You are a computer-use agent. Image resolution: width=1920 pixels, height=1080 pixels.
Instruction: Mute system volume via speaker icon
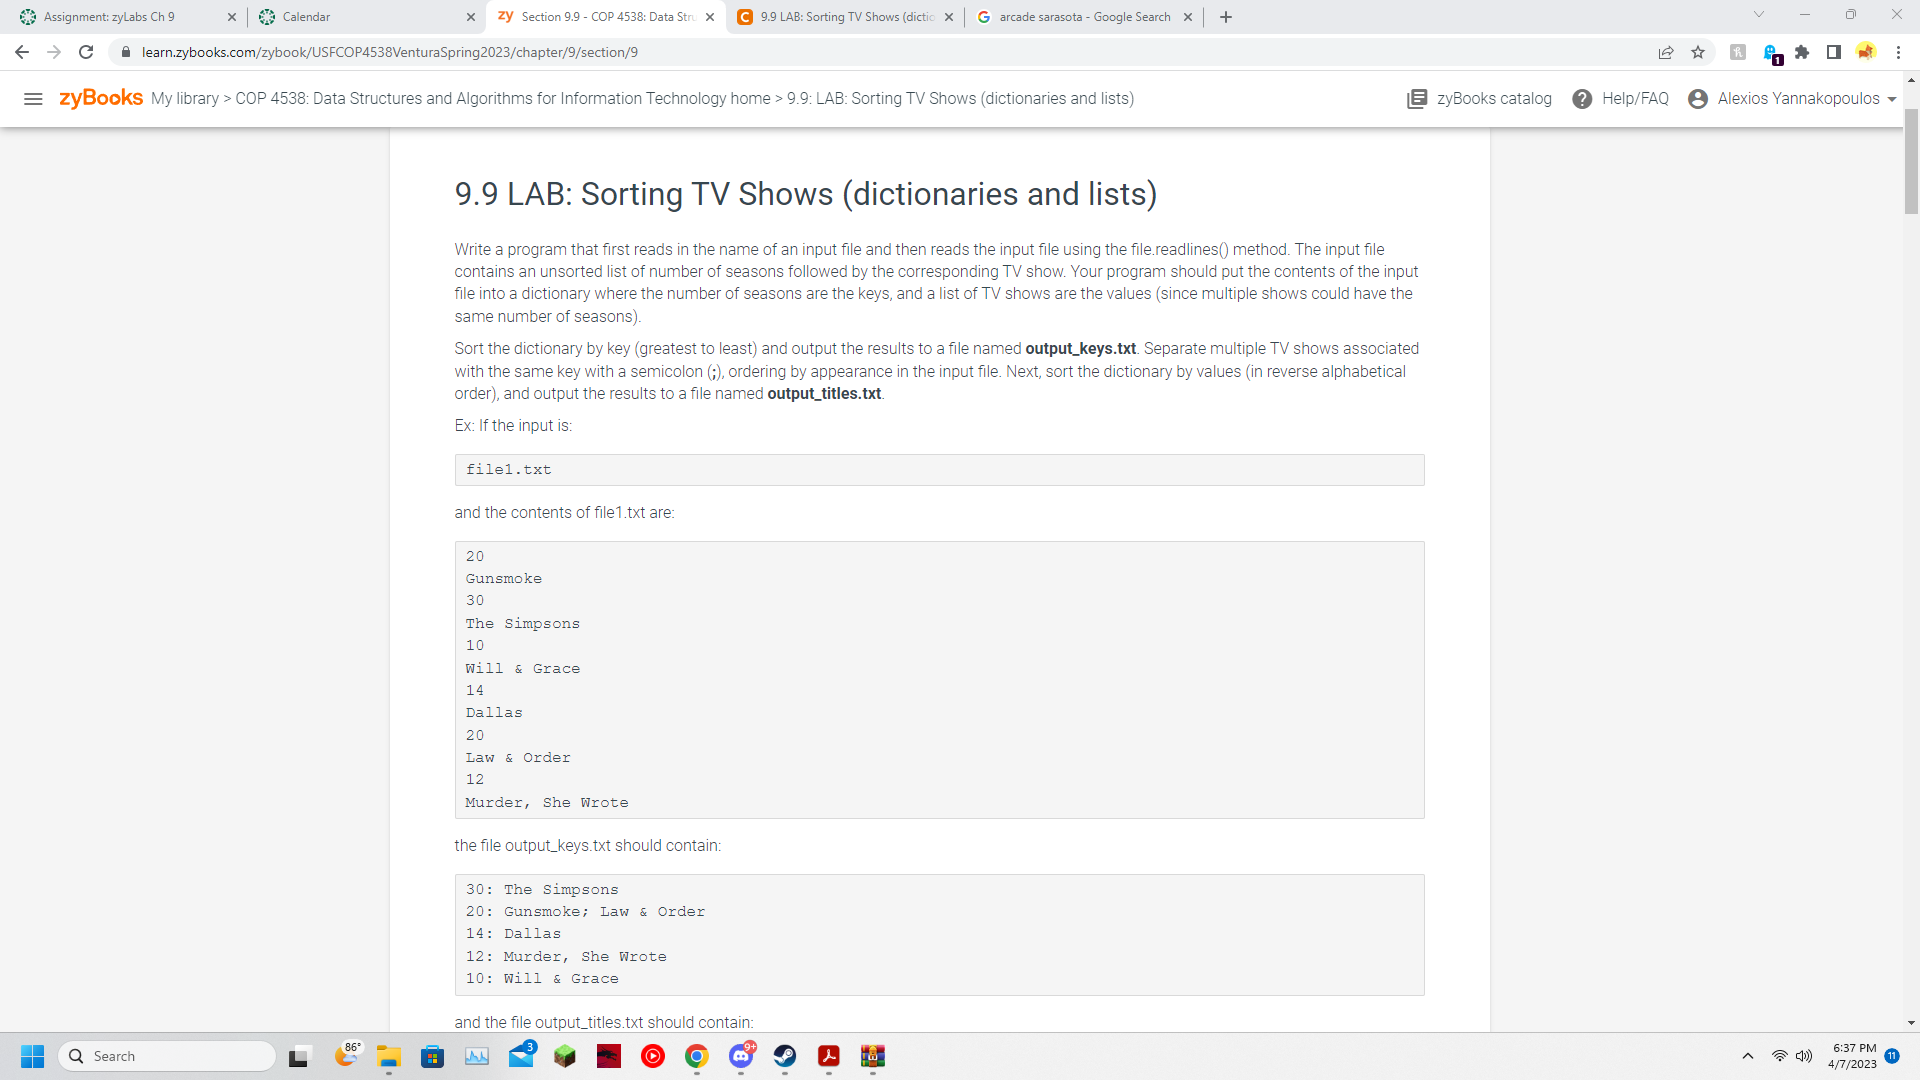1805,1055
